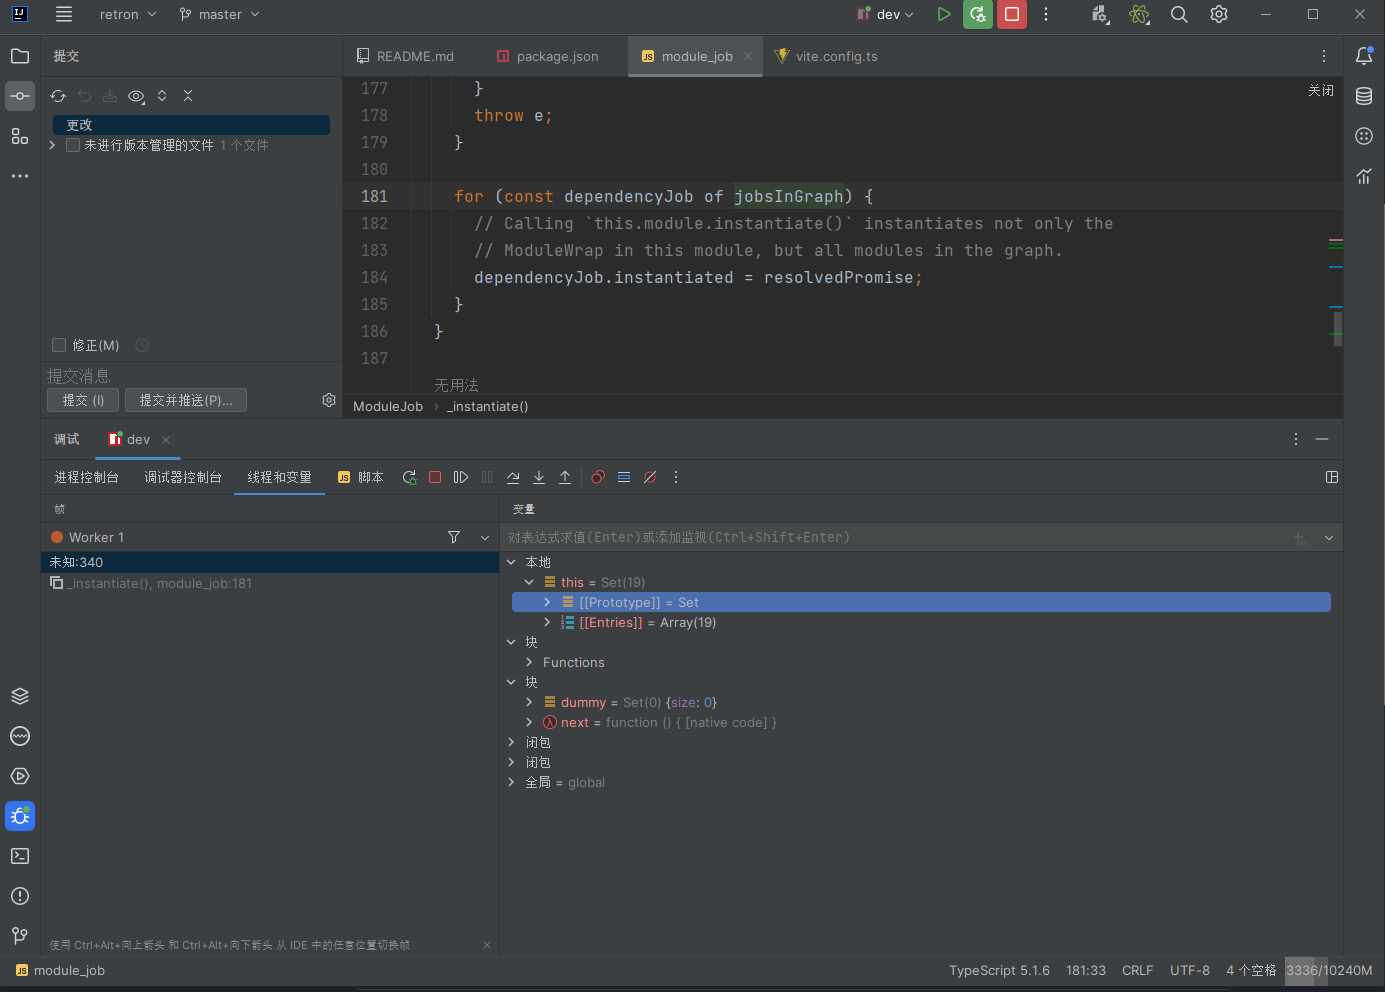
Task: Expand the [[Entries]] Array(19) node
Action: click(x=547, y=622)
